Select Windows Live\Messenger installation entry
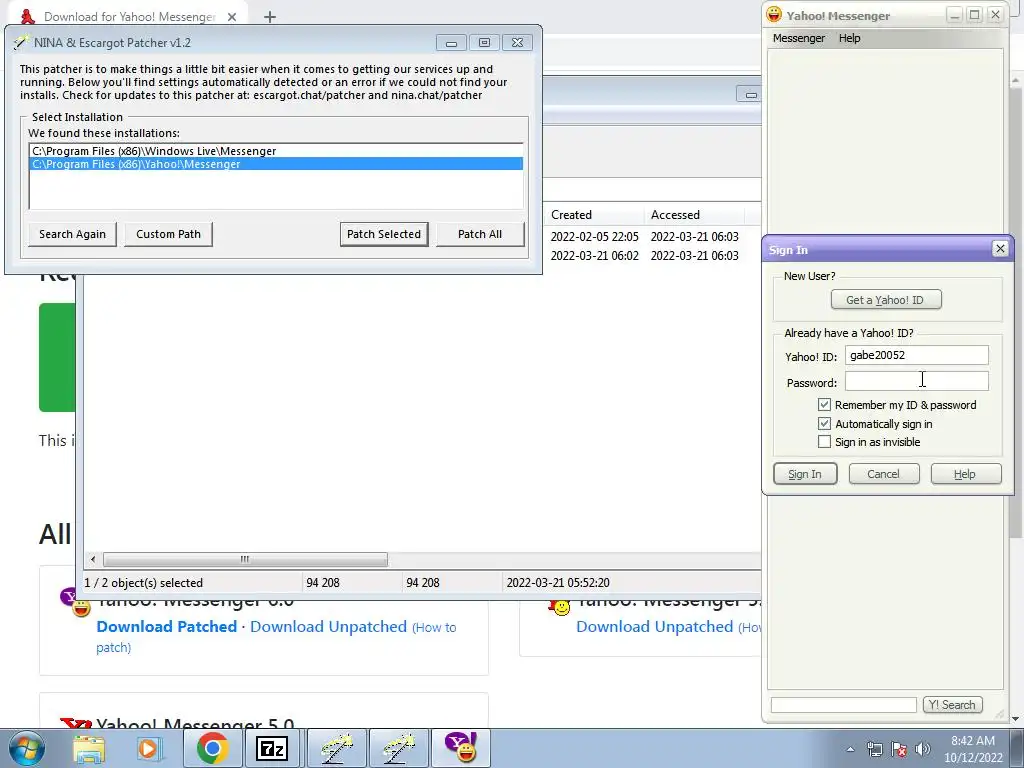This screenshot has height=768, width=1024. [x=276, y=151]
